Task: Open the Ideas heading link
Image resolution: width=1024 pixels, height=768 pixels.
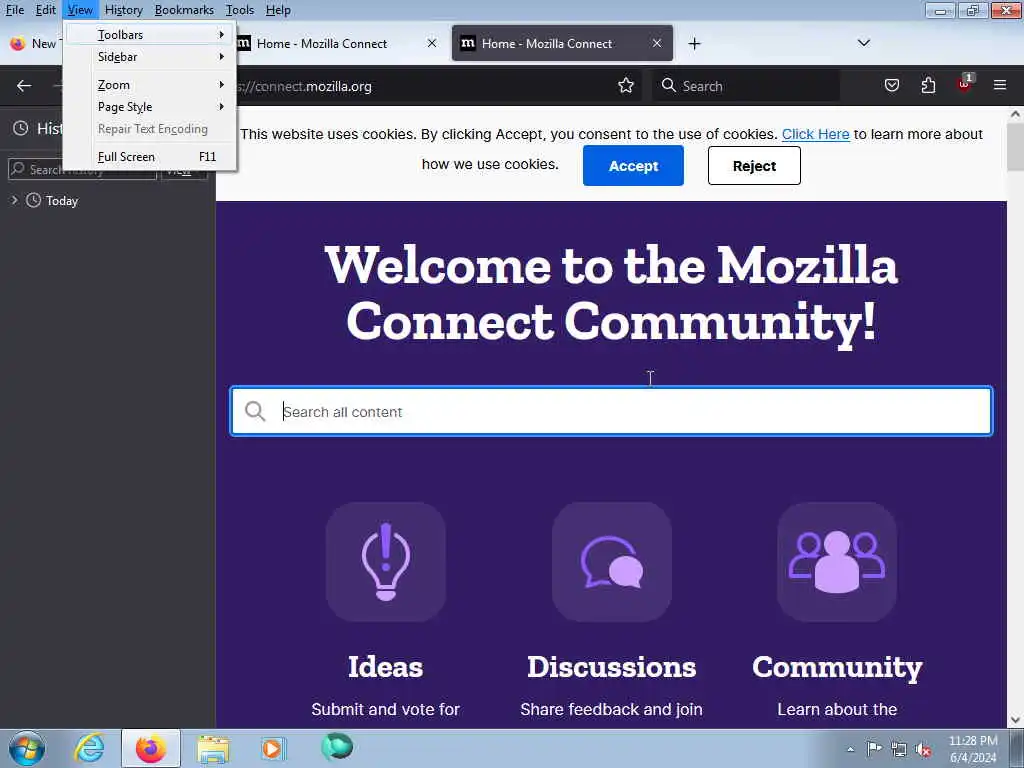Action: tap(385, 667)
